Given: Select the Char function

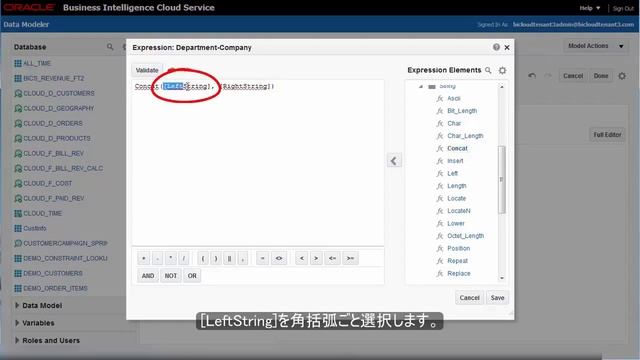Looking at the screenshot, I should click(x=454, y=123).
